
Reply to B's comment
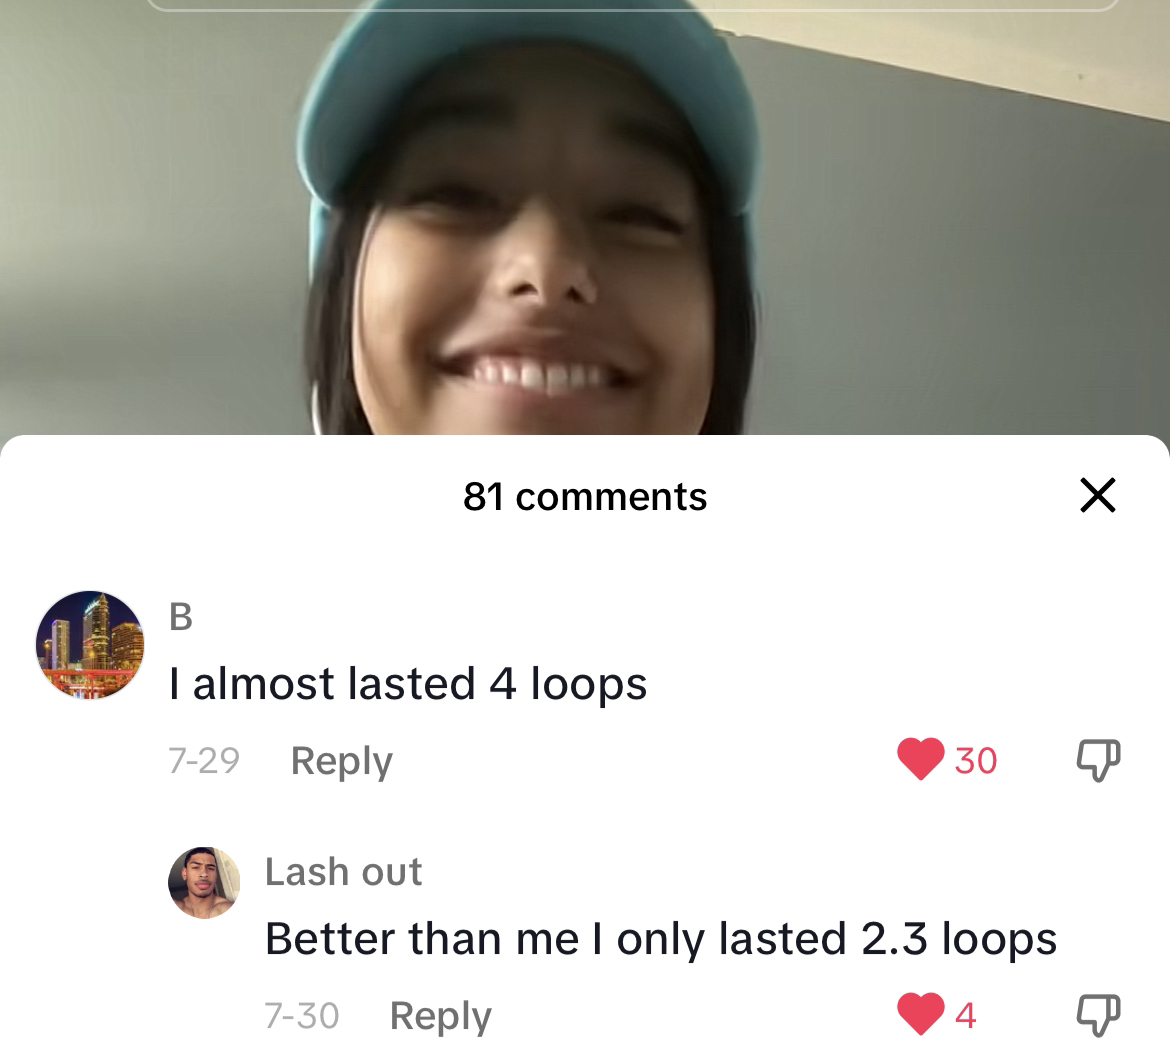(x=341, y=761)
